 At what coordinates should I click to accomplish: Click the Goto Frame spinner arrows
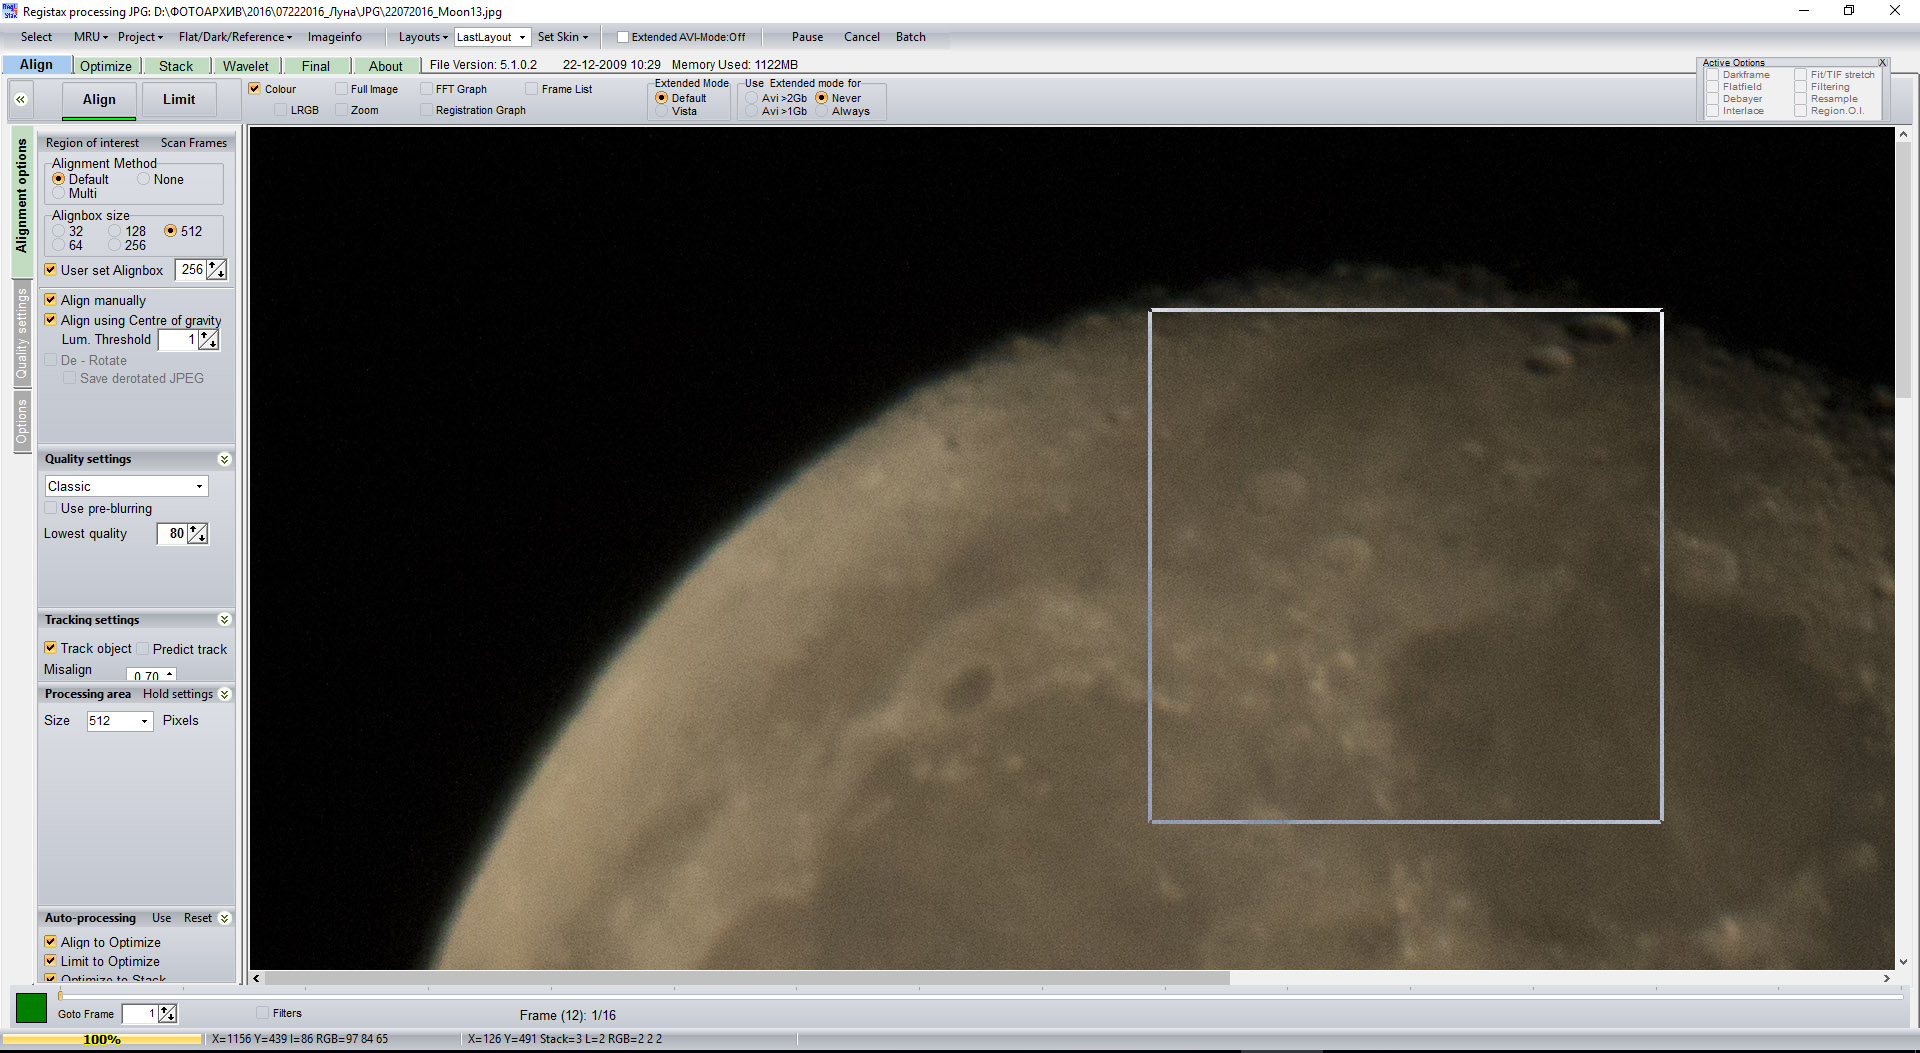[x=167, y=1014]
